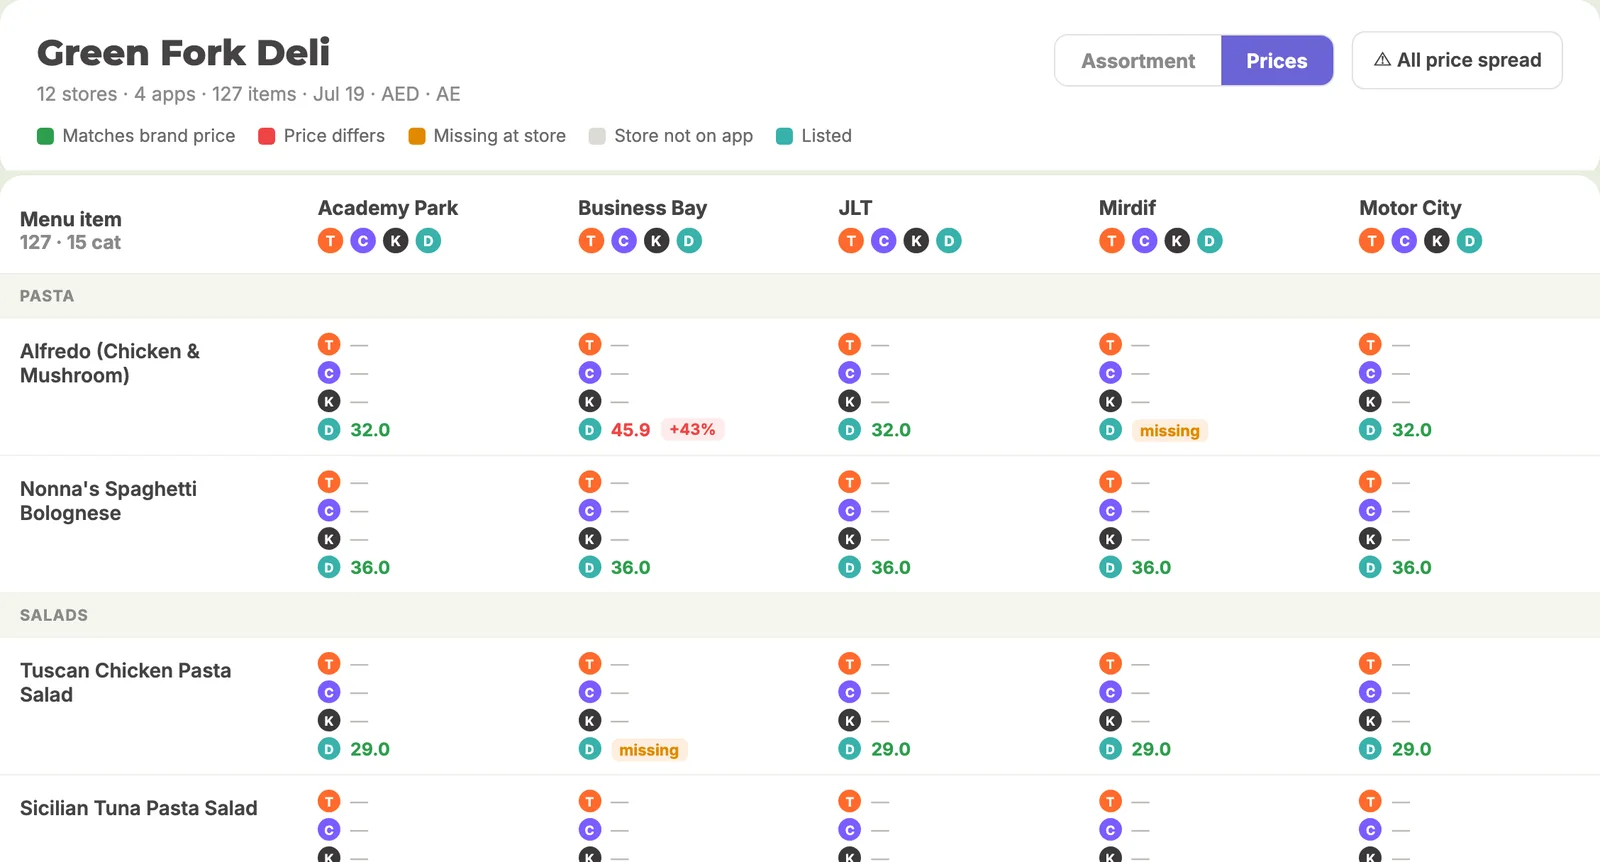Click the SALADS category header row
The width and height of the screenshot is (1600, 862).
pyautogui.click(x=800, y=615)
